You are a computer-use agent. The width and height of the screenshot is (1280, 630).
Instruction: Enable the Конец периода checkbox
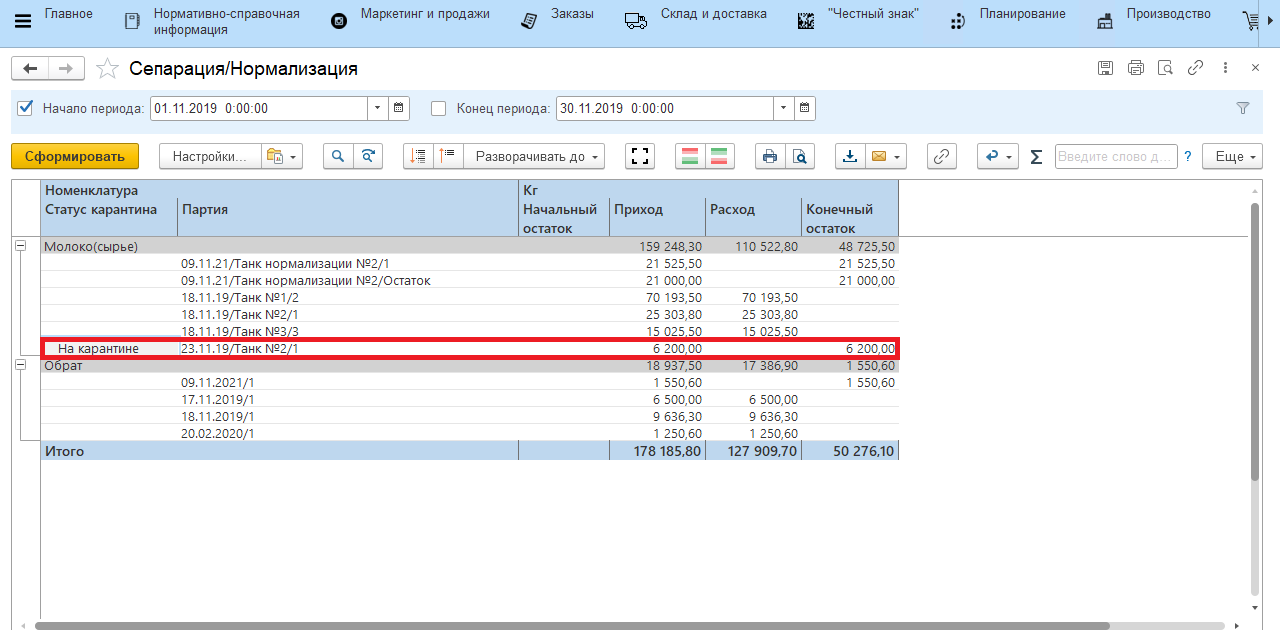coord(438,108)
